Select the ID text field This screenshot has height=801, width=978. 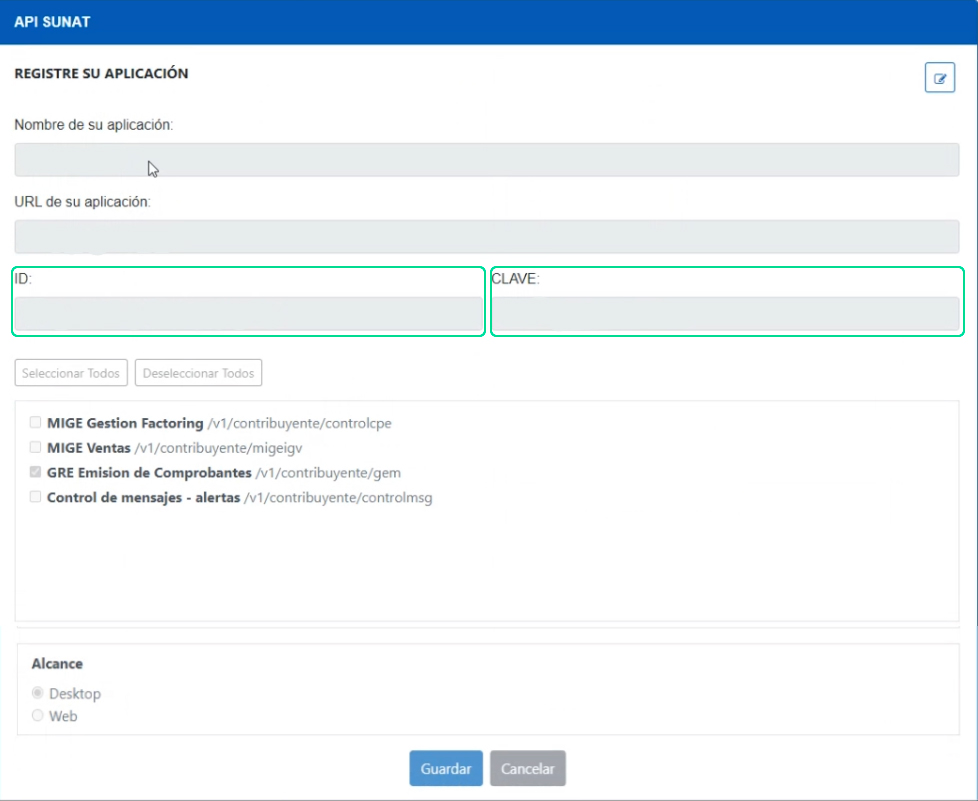248,314
